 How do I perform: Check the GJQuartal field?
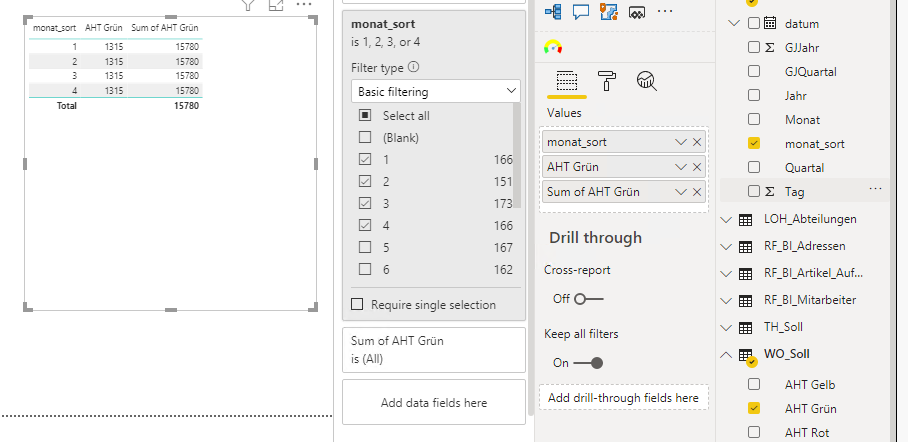point(754,71)
